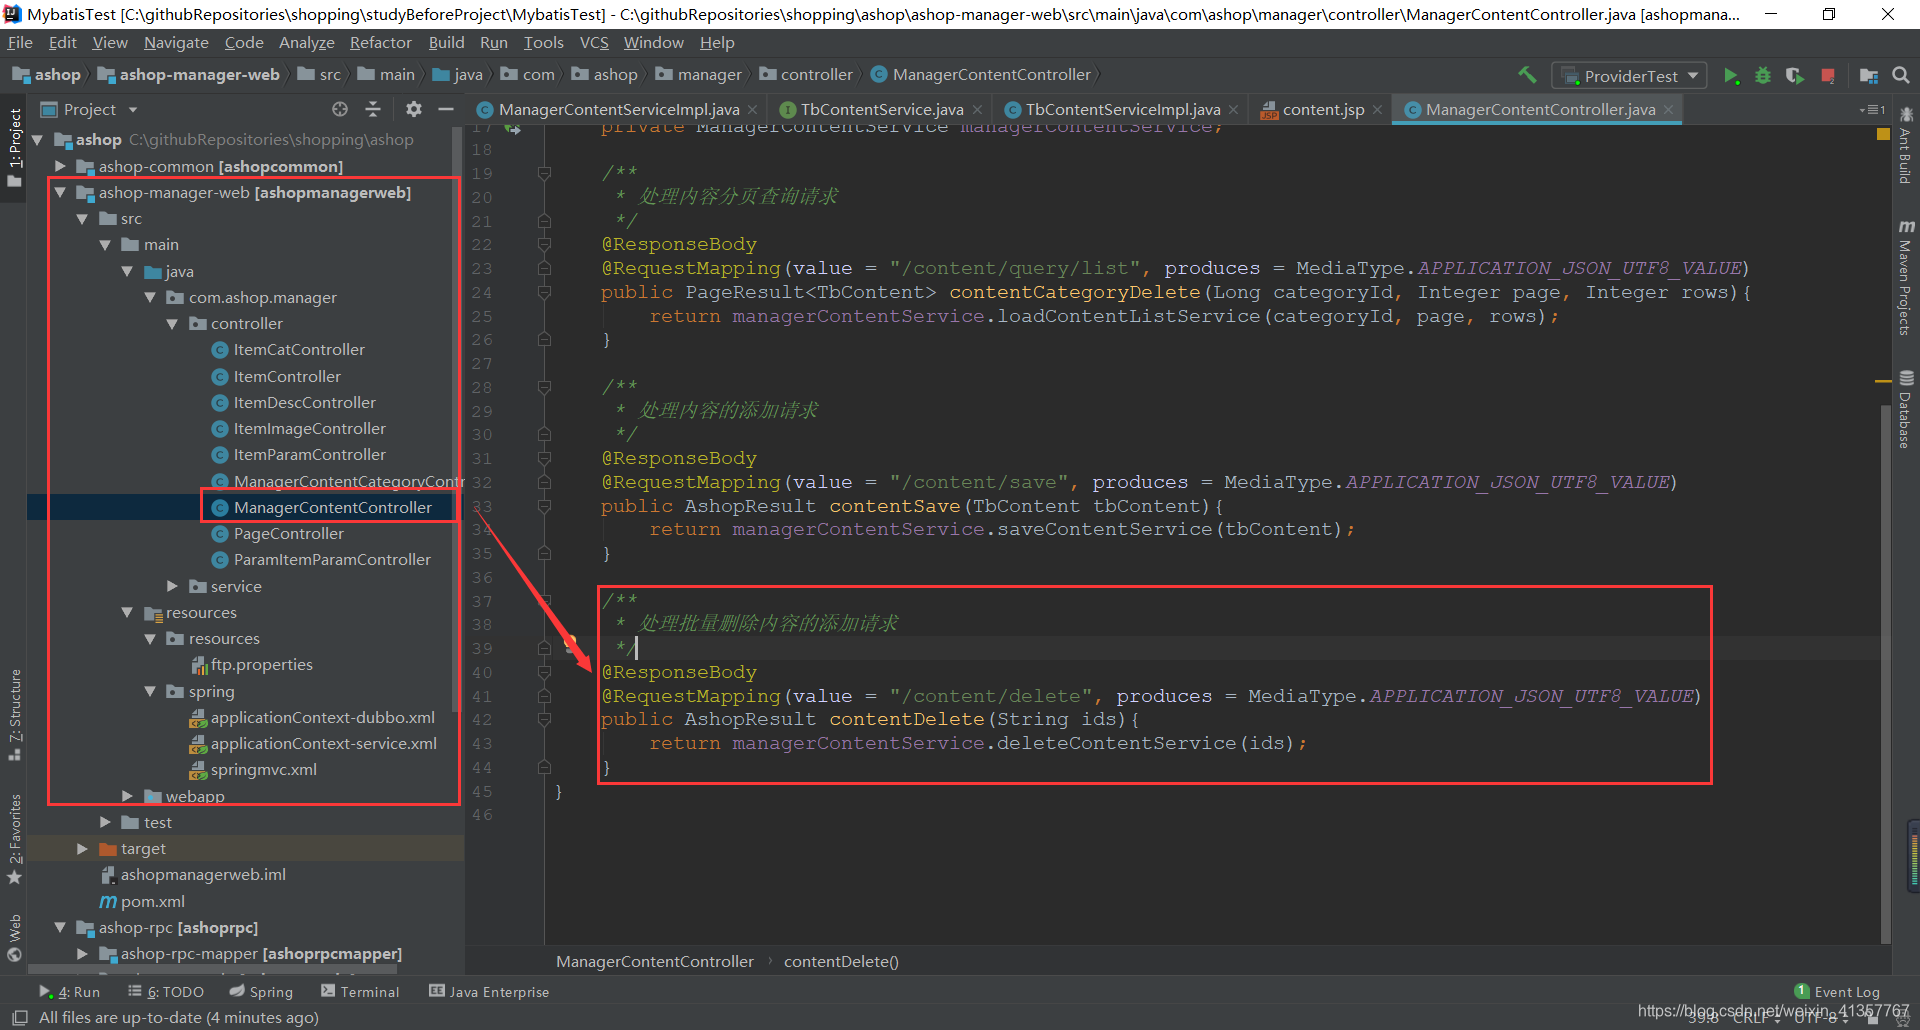Fold the Javadoc comment at line 19
The height and width of the screenshot is (1030, 1920).
[544, 173]
